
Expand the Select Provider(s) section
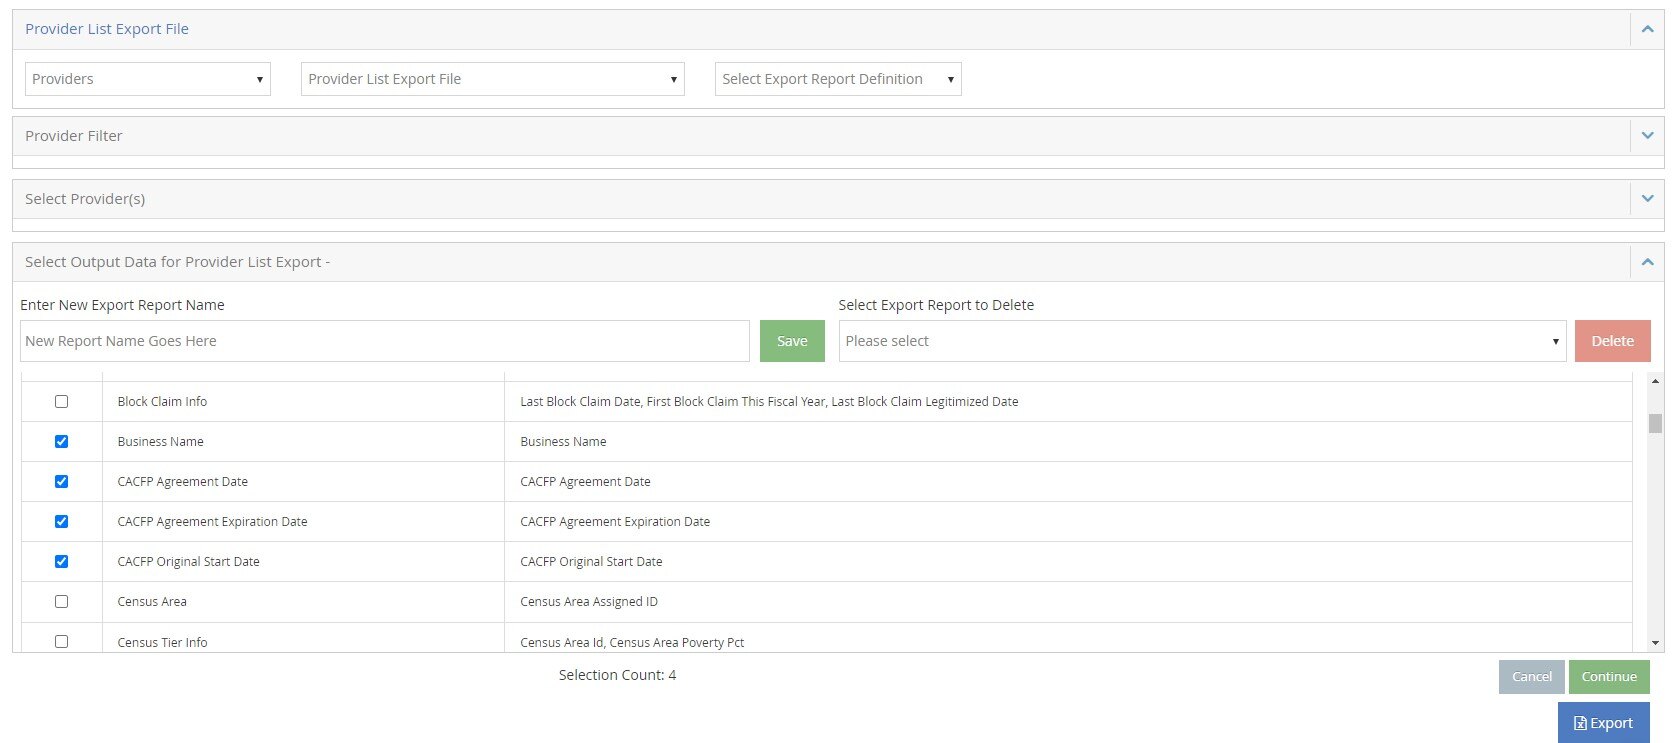[x=1647, y=199]
